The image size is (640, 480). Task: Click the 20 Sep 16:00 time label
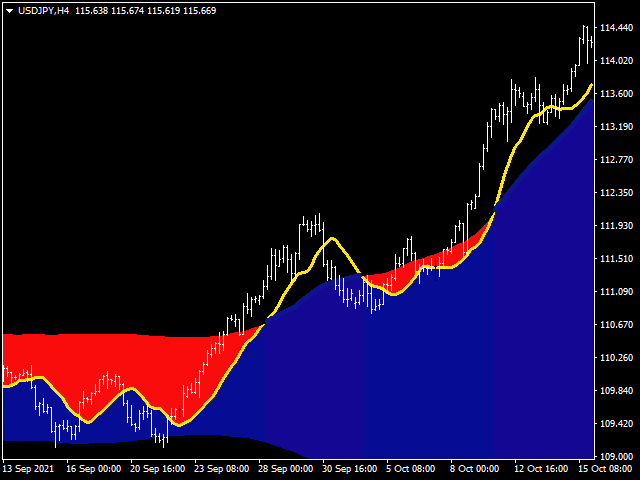158,469
